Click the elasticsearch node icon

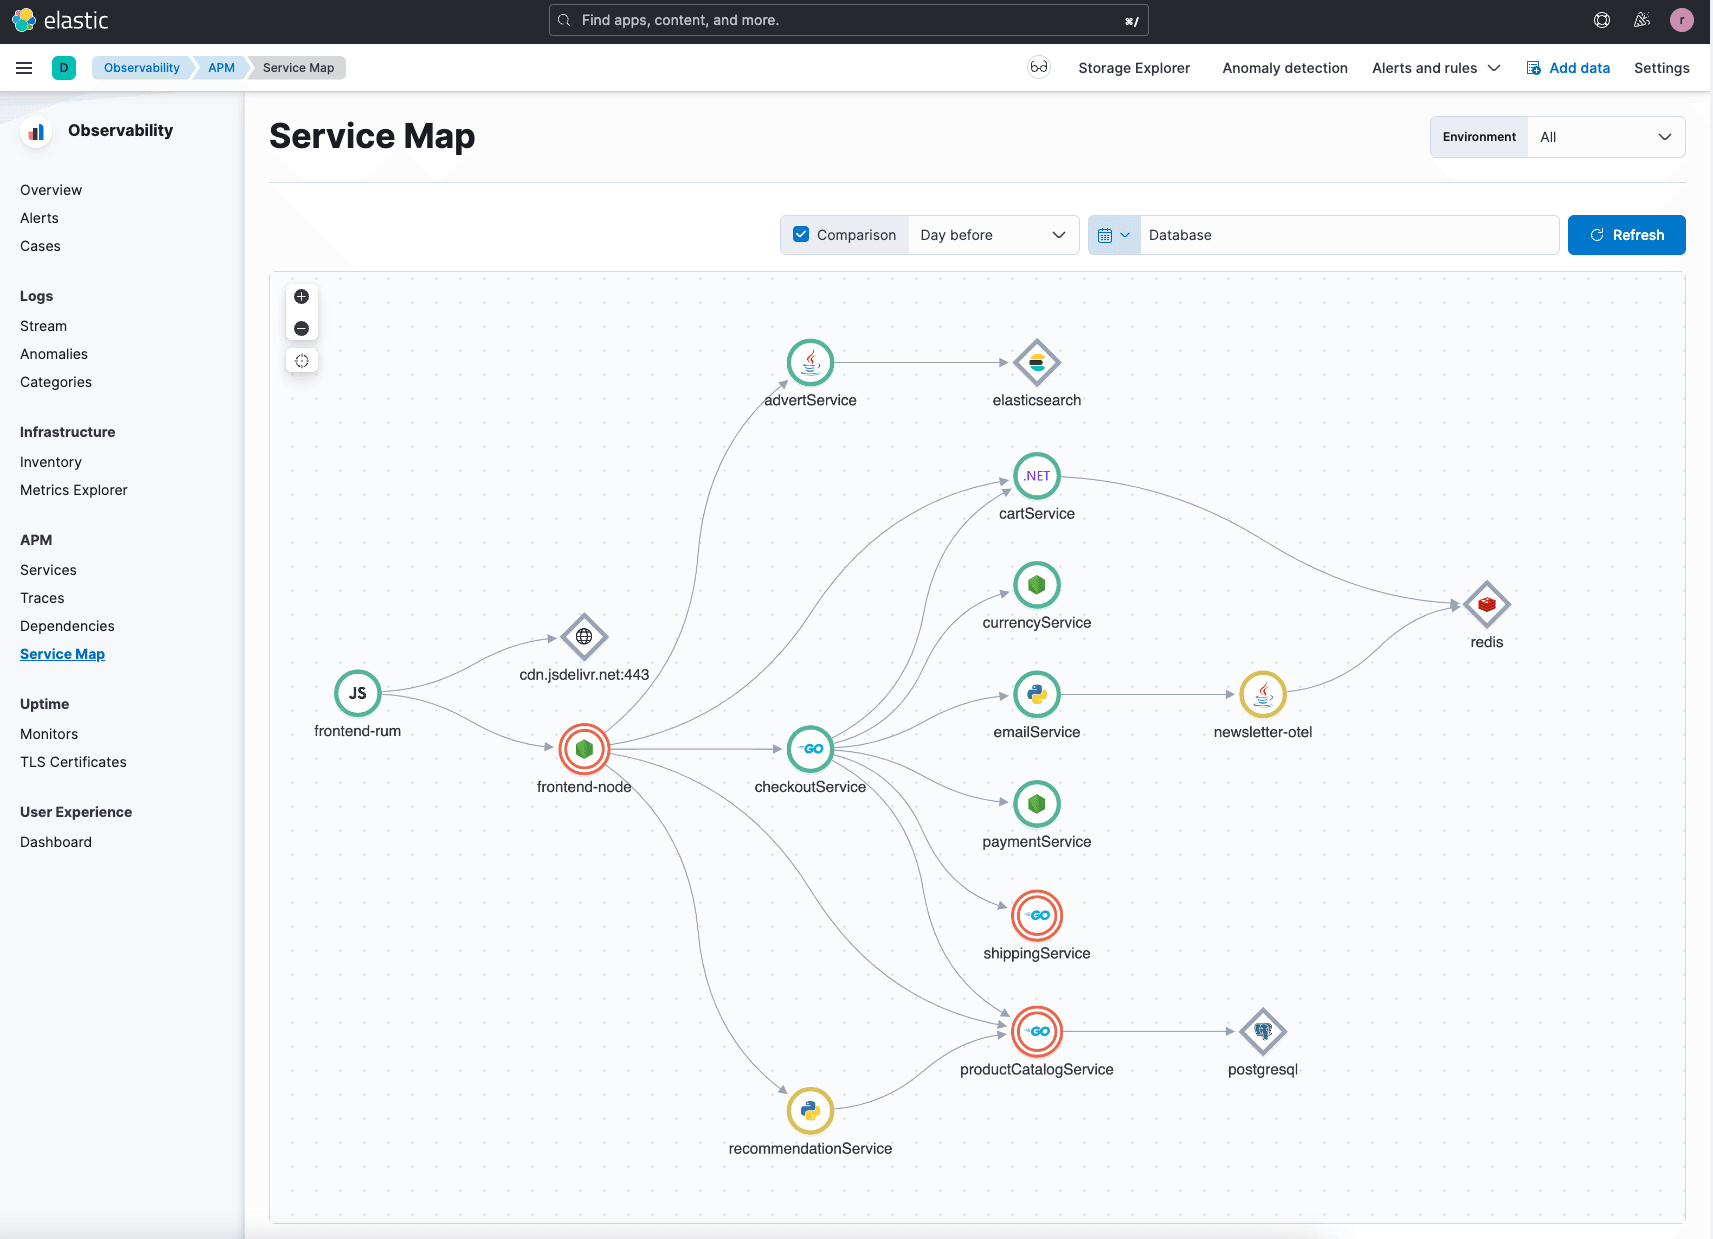1036,363
